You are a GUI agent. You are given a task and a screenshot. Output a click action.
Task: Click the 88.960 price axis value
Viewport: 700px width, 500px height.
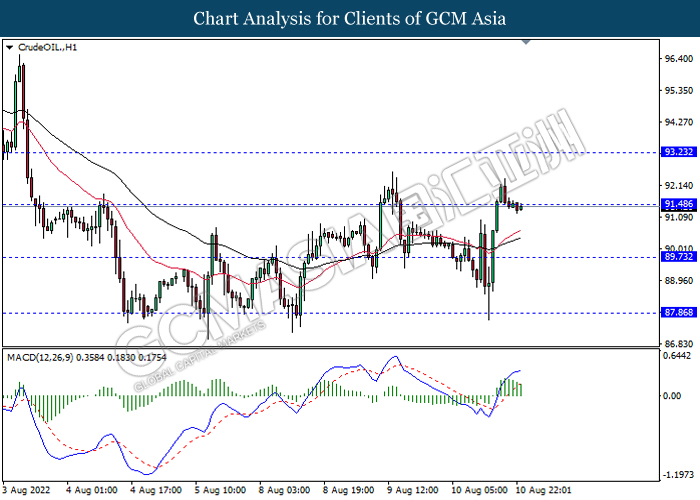tap(679, 281)
